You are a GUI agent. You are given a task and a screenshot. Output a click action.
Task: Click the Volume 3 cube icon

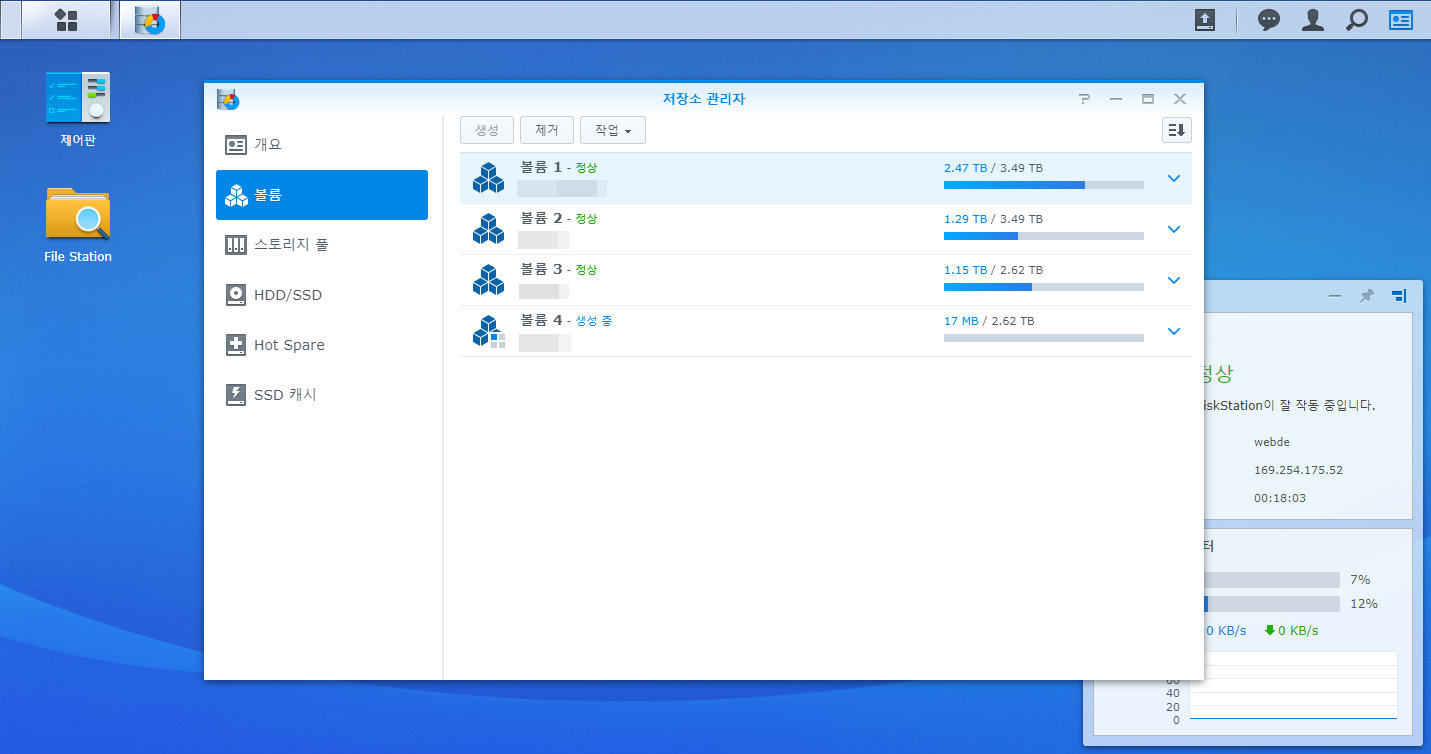click(x=488, y=280)
